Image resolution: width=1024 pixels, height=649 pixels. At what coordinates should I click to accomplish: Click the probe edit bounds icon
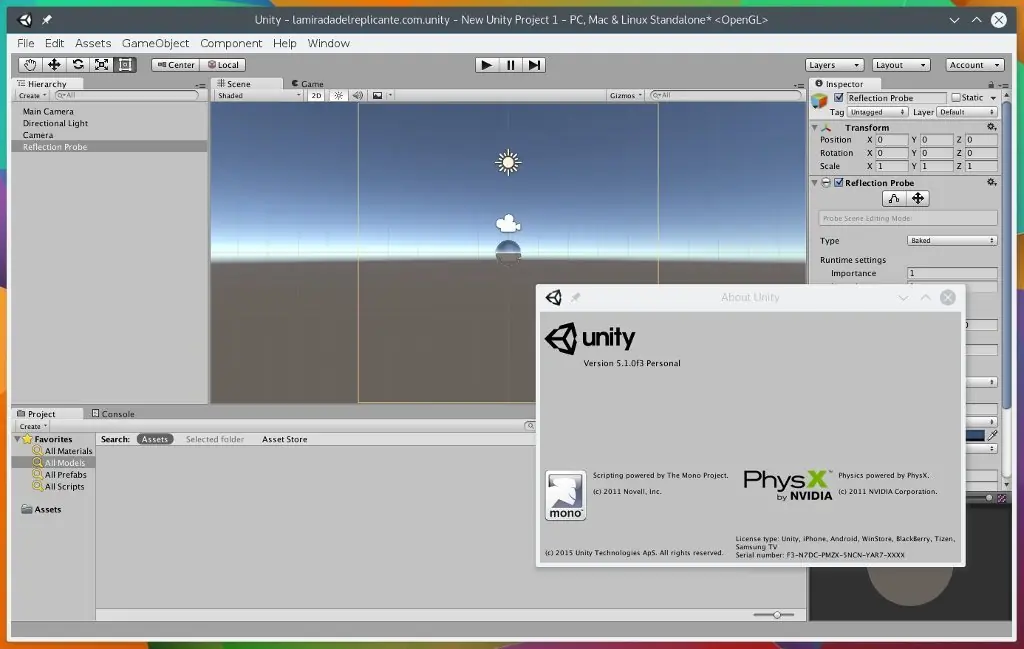(x=894, y=198)
